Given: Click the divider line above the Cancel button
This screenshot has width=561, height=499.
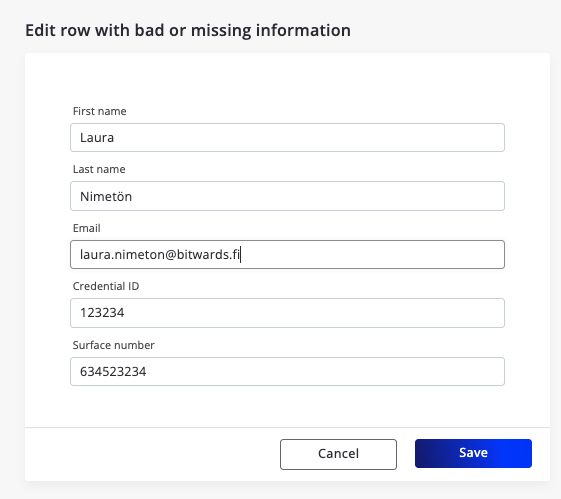Looking at the screenshot, I should pos(287,427).
